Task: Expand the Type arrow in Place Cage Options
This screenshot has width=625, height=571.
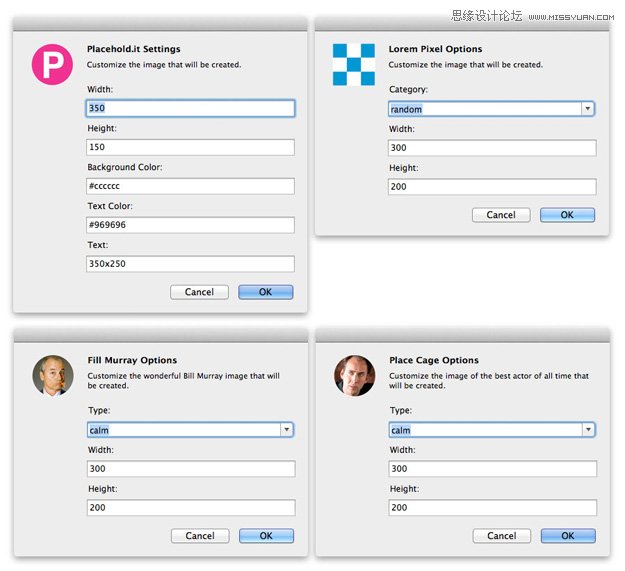Action: [588, 430]
